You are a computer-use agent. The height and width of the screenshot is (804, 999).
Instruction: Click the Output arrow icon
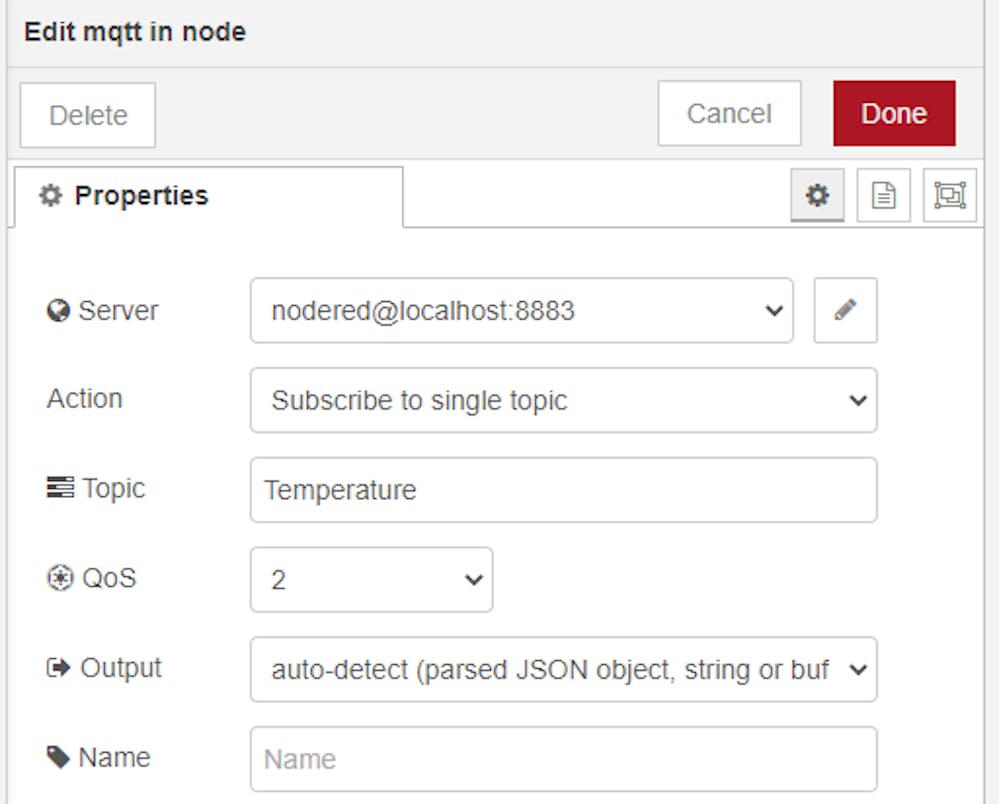click(59, 668)
